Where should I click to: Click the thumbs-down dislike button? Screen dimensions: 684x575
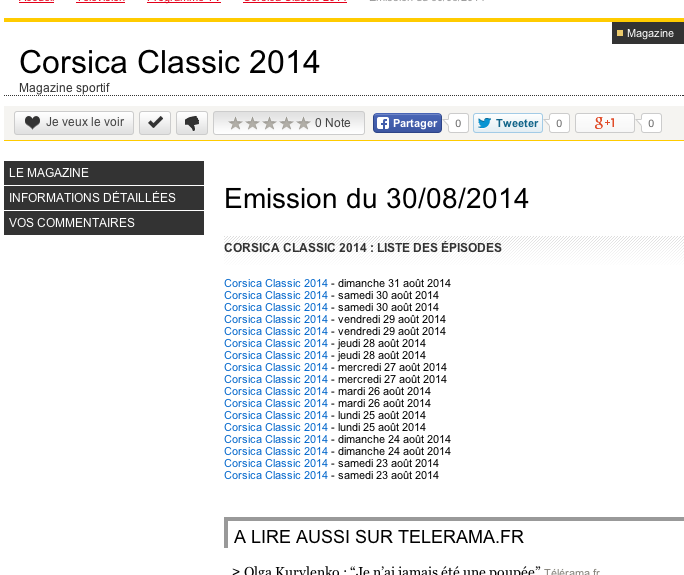pyautogui.click(x=192, y=123)
